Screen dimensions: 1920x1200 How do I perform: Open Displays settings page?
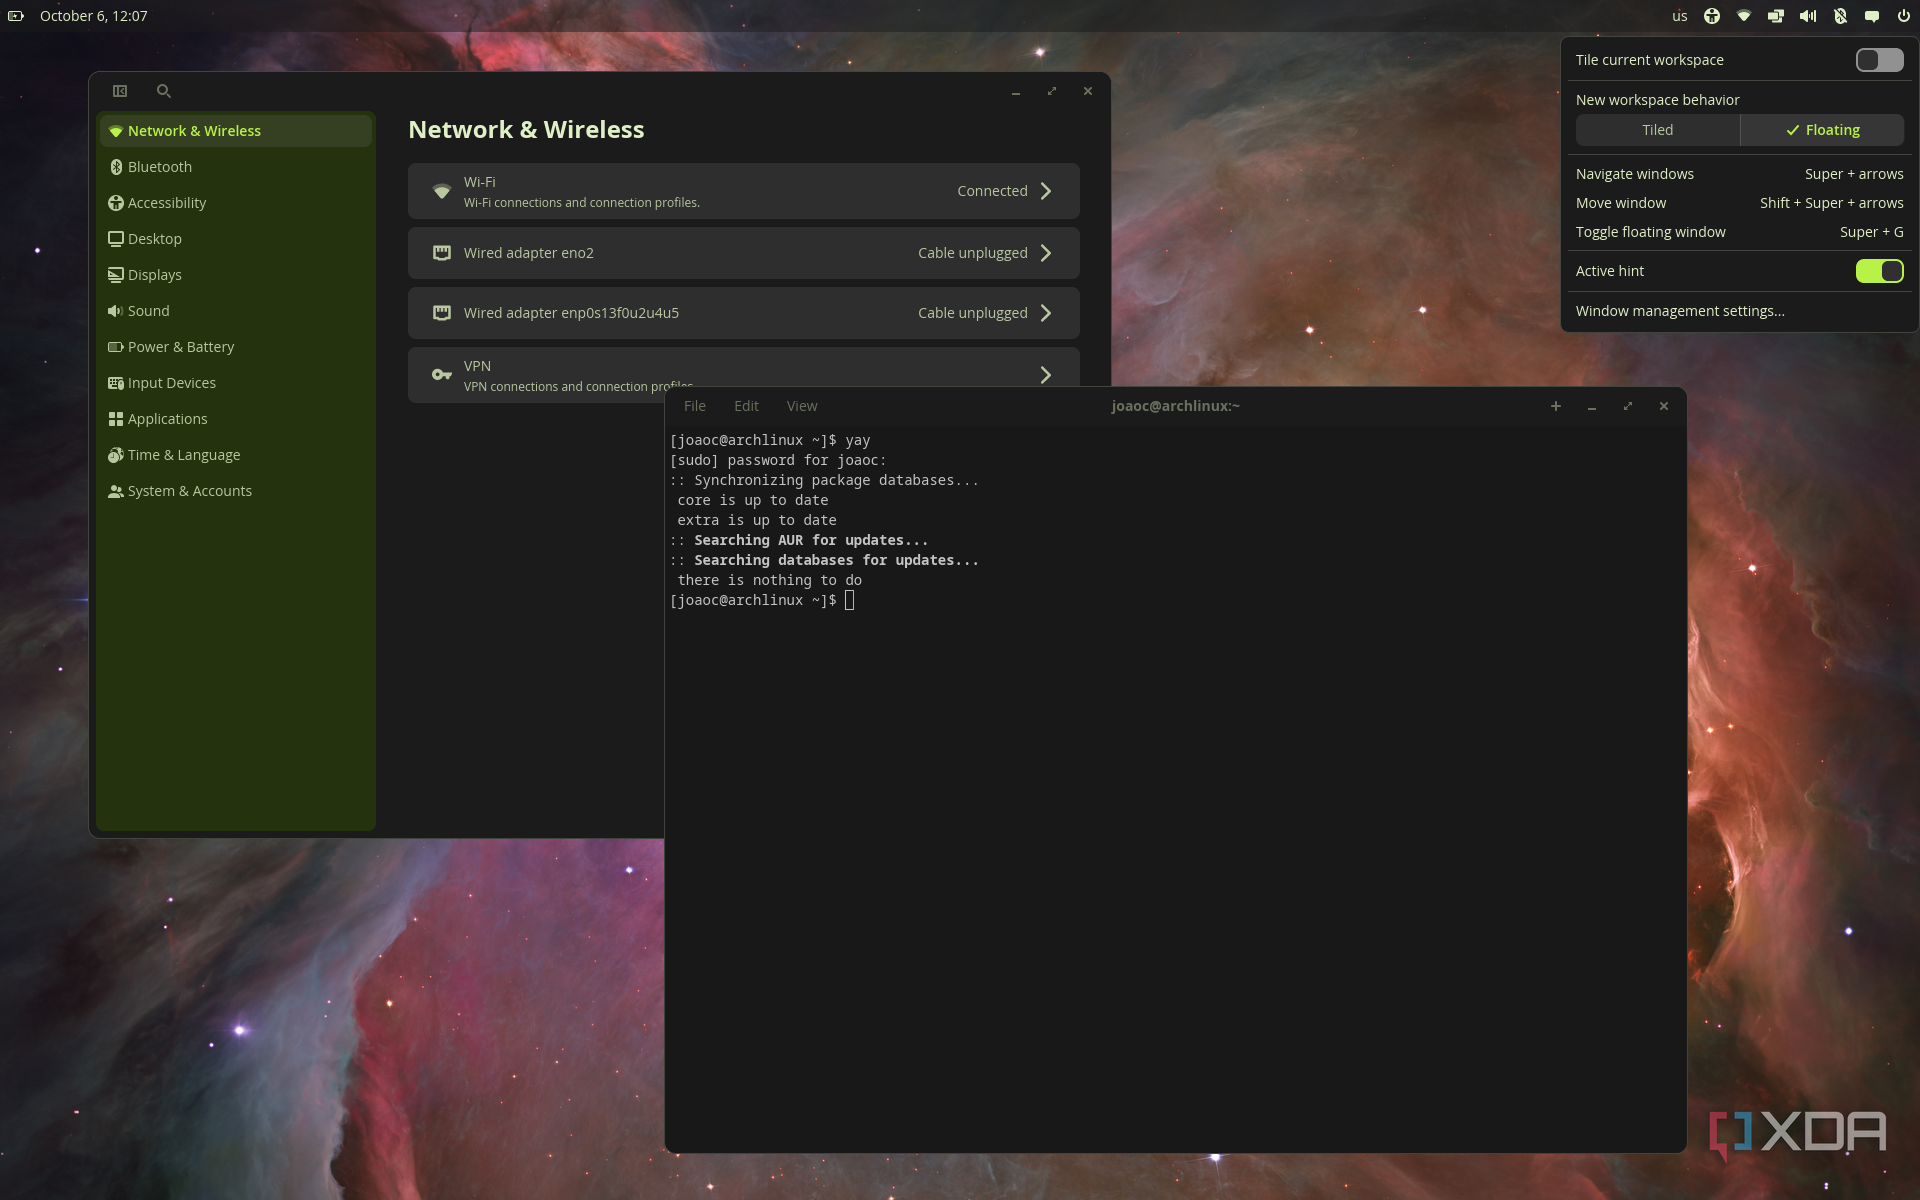236,275
